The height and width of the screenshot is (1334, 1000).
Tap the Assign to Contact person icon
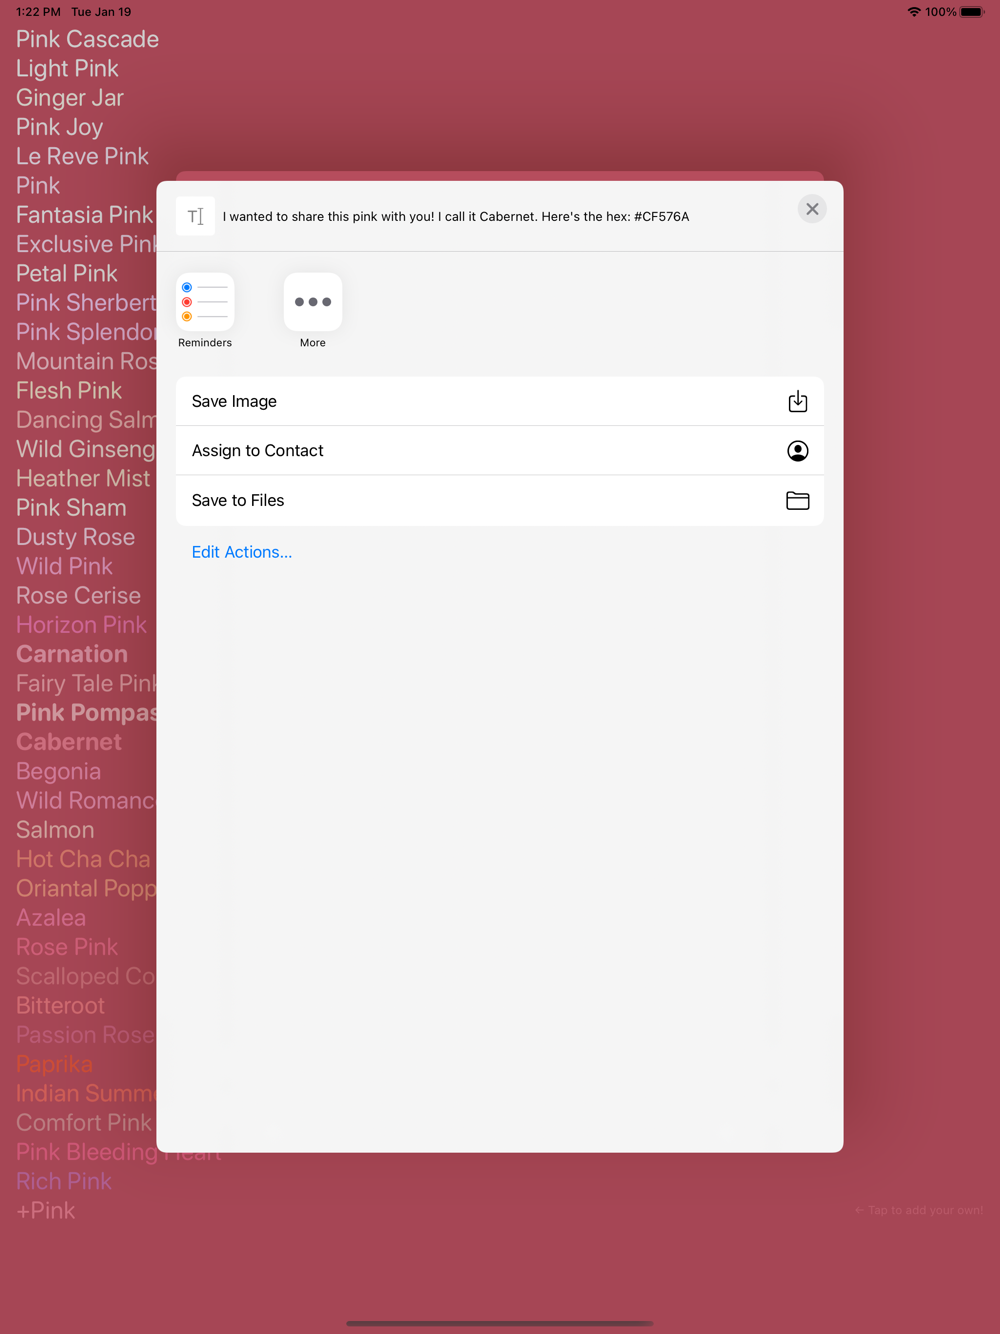797,451
